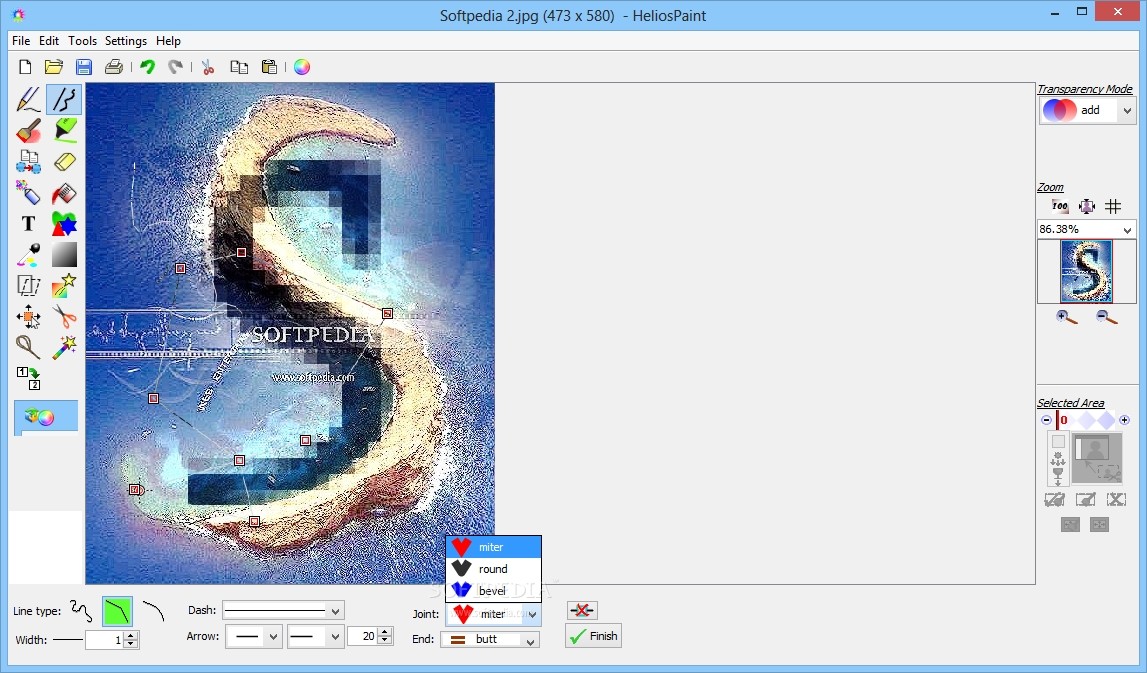The width and height of the screenshot is (1147, 673).
Task: Open the File menu
Action: click(x=21, y=41)
